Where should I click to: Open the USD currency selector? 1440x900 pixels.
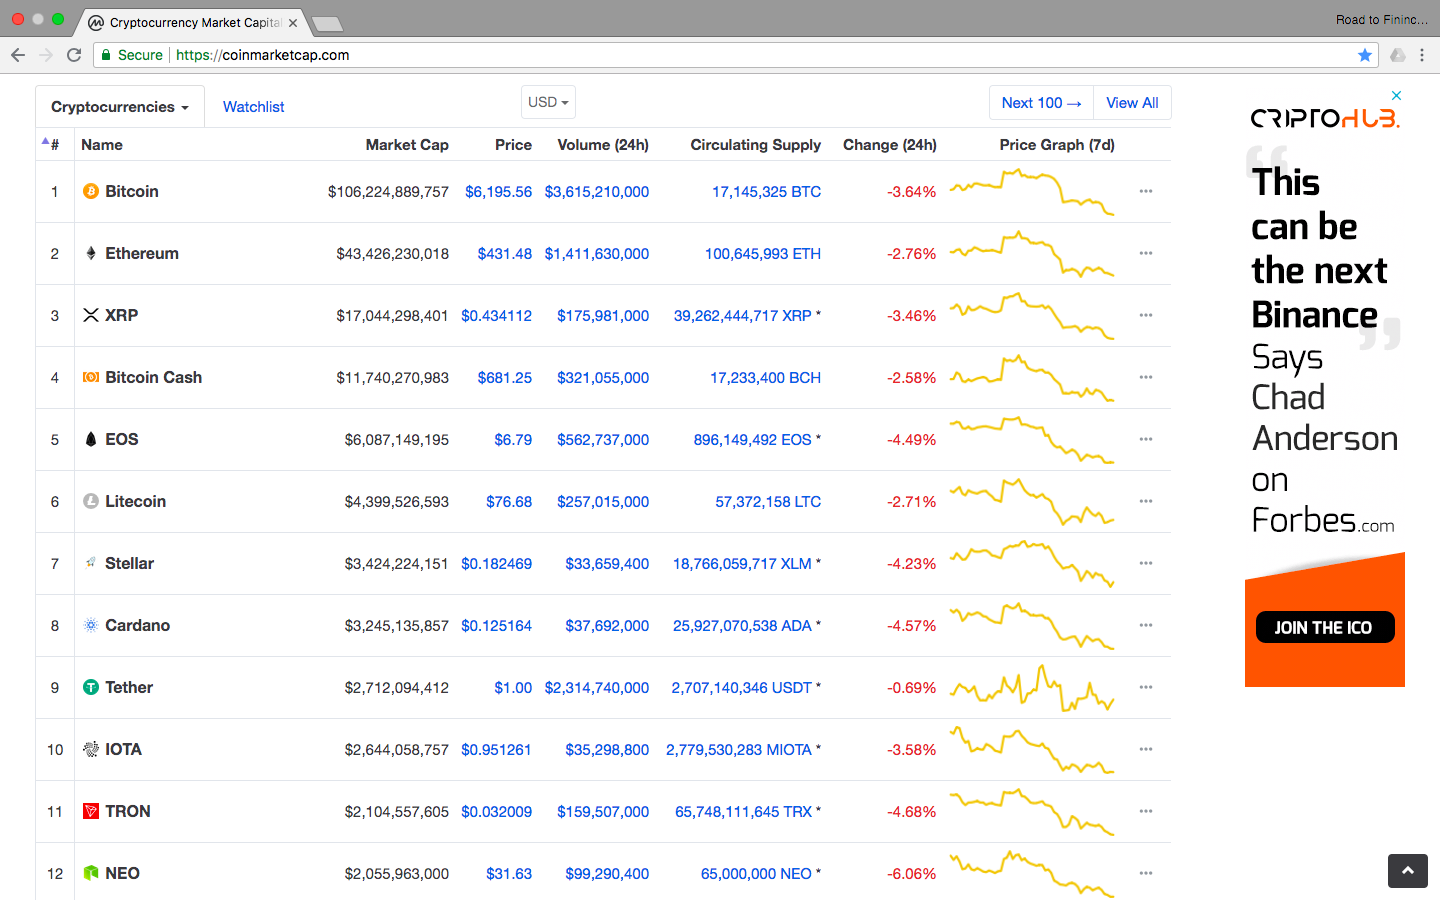click(548, 102)
